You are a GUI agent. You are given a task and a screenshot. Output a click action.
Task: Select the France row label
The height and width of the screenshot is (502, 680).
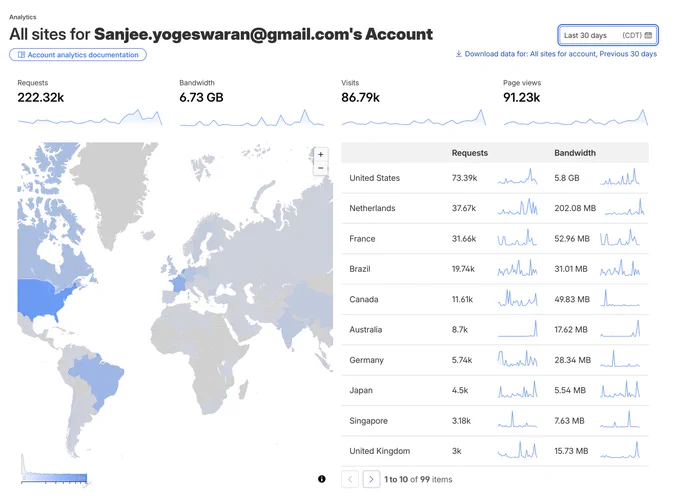pos(362,239)
